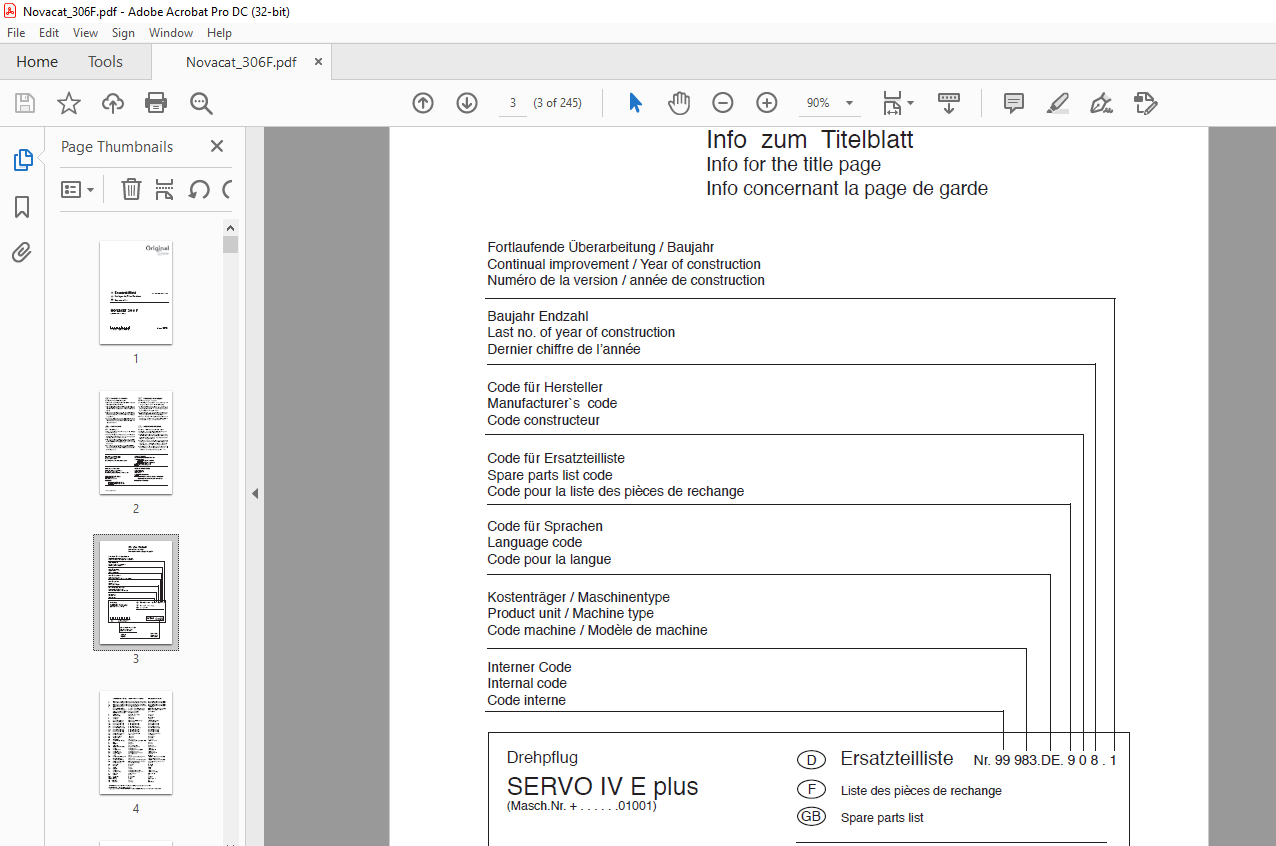This screenshot has width=1276, height=846.
Task: Click 'Drehpflug' text in document
Action: pyautogui.click(x=542, y=758)
